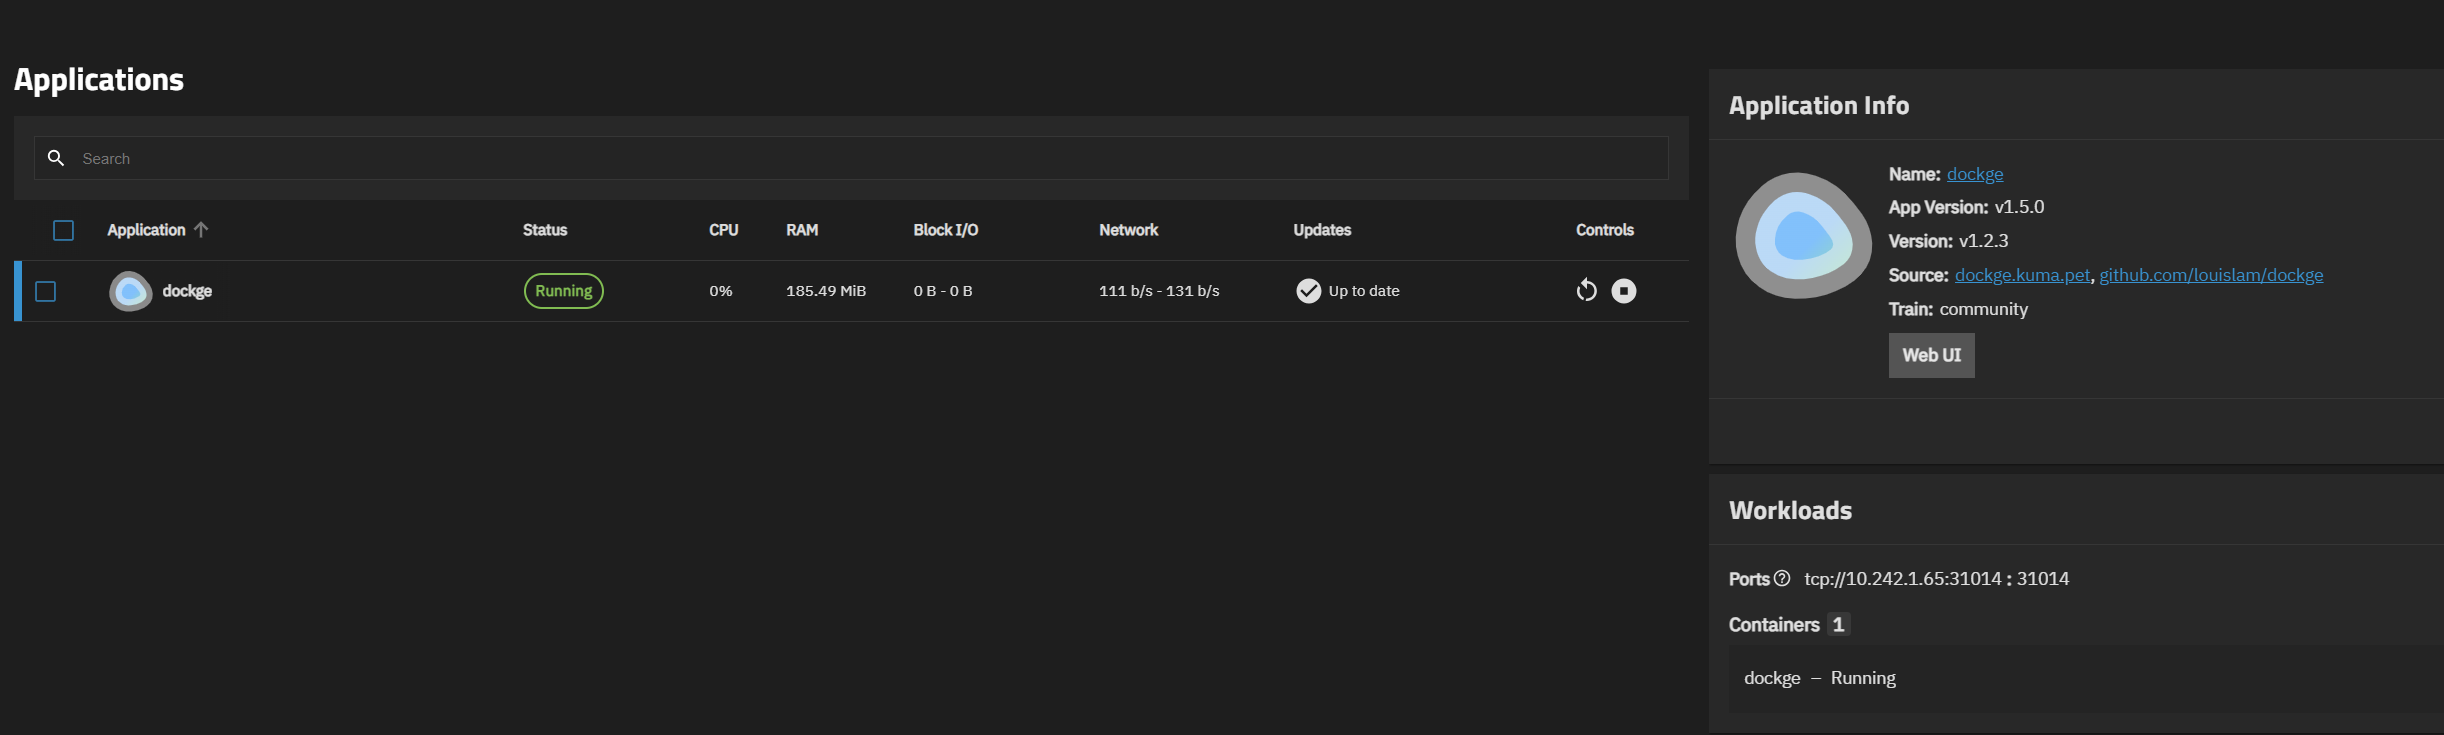Click the CPU column header

pyautogui.click(x=724, y=230)
